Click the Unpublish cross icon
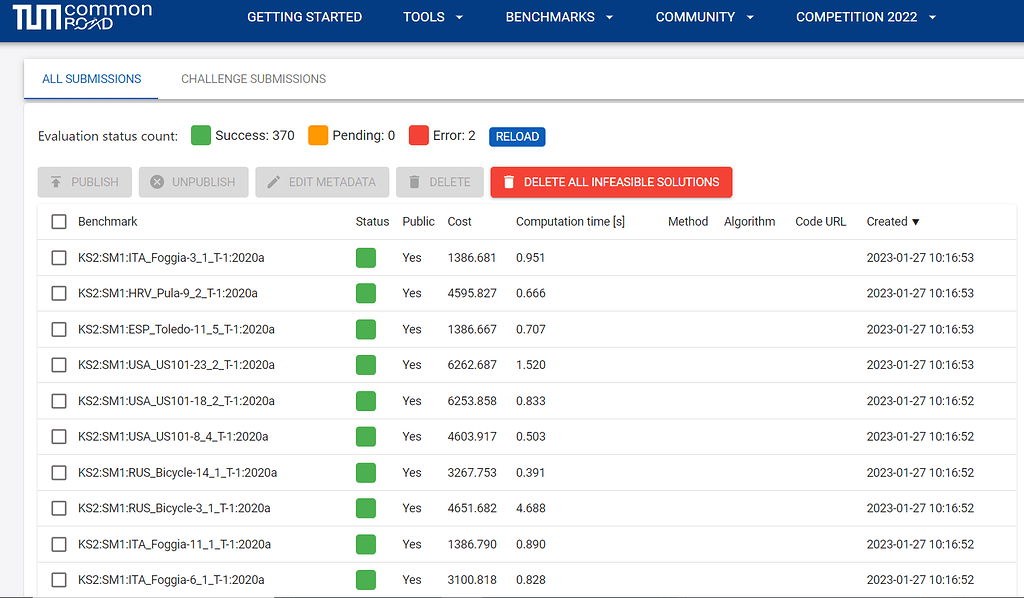This screenshot has height=598, width=1024. (157, 182)
